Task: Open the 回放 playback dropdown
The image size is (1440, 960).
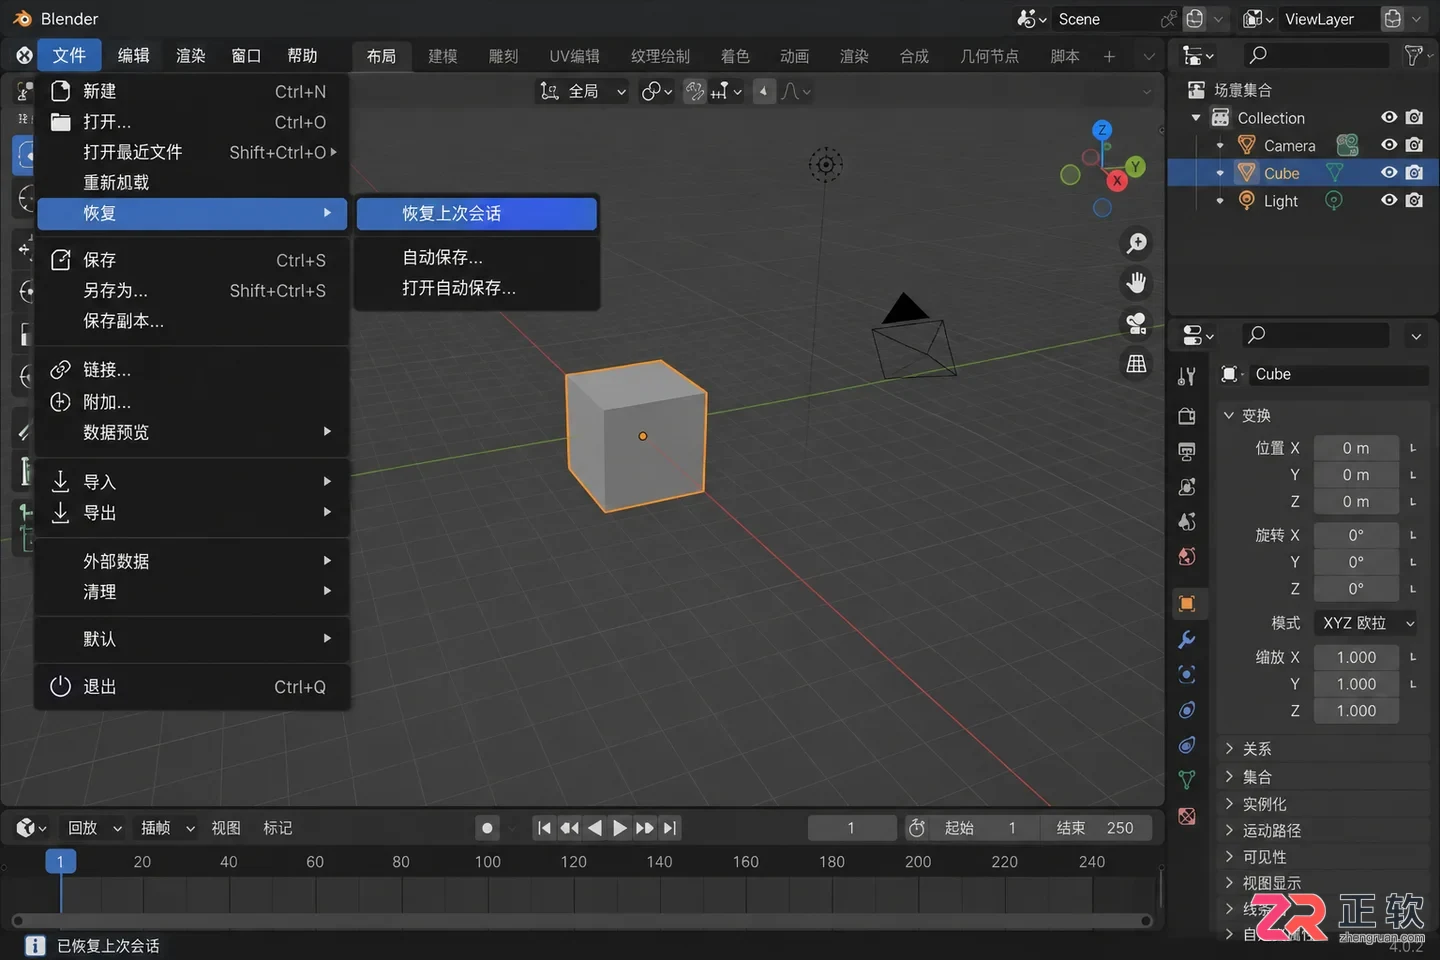Action: tap(94, 828)
